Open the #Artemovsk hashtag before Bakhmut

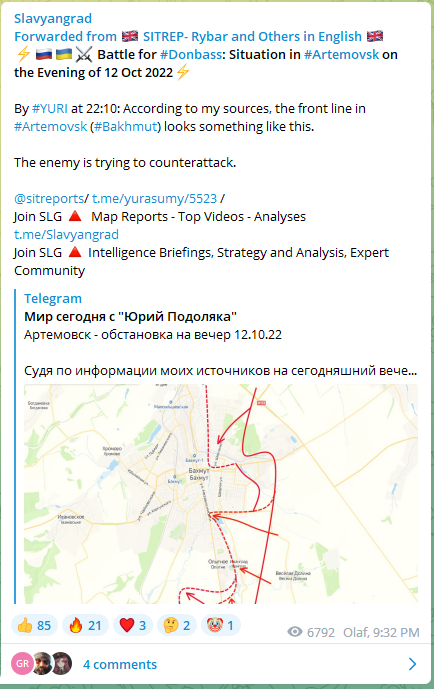pyautogui.click(x=51, y=127)
